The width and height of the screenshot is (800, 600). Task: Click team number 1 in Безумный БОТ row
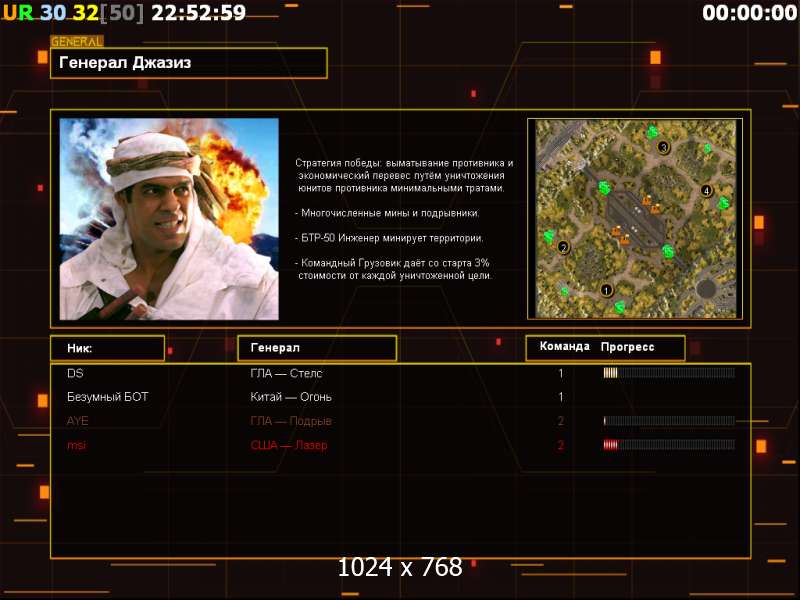[561, 397]
